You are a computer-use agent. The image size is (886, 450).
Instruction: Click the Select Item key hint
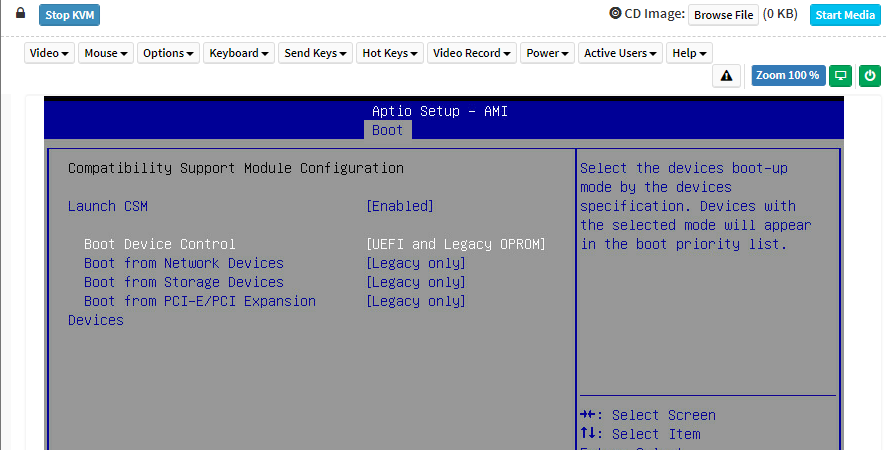pyautogui.click(x=640, y=434)
